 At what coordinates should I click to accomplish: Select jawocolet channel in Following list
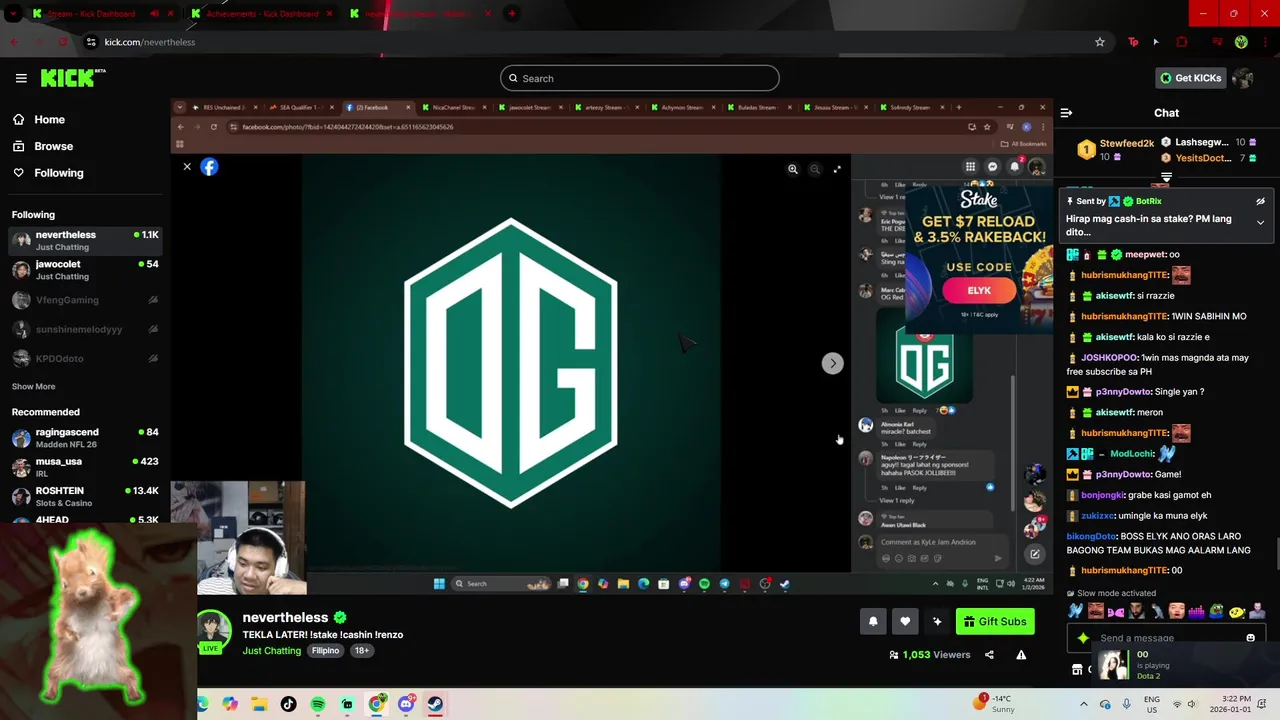tap(85, 270)
